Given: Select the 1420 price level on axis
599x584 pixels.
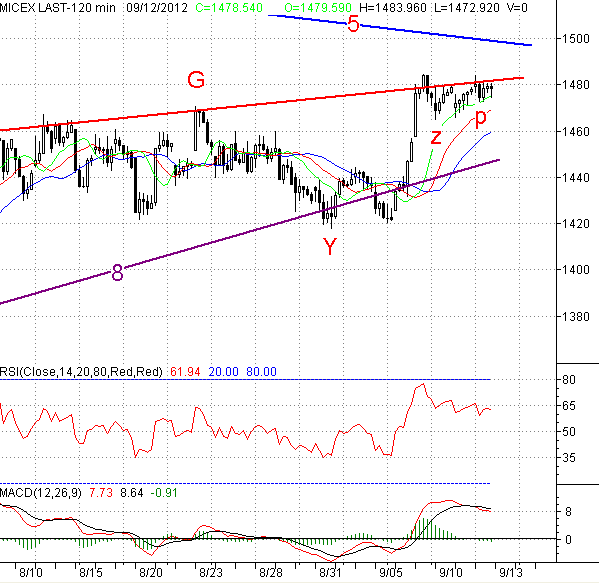Looking at the screenshot, I should pos(575,223).
